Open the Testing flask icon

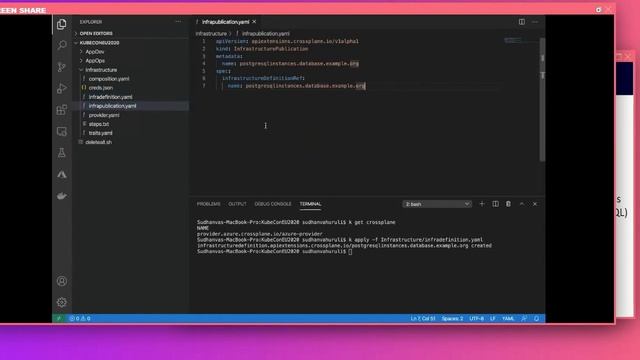point(62,153)
